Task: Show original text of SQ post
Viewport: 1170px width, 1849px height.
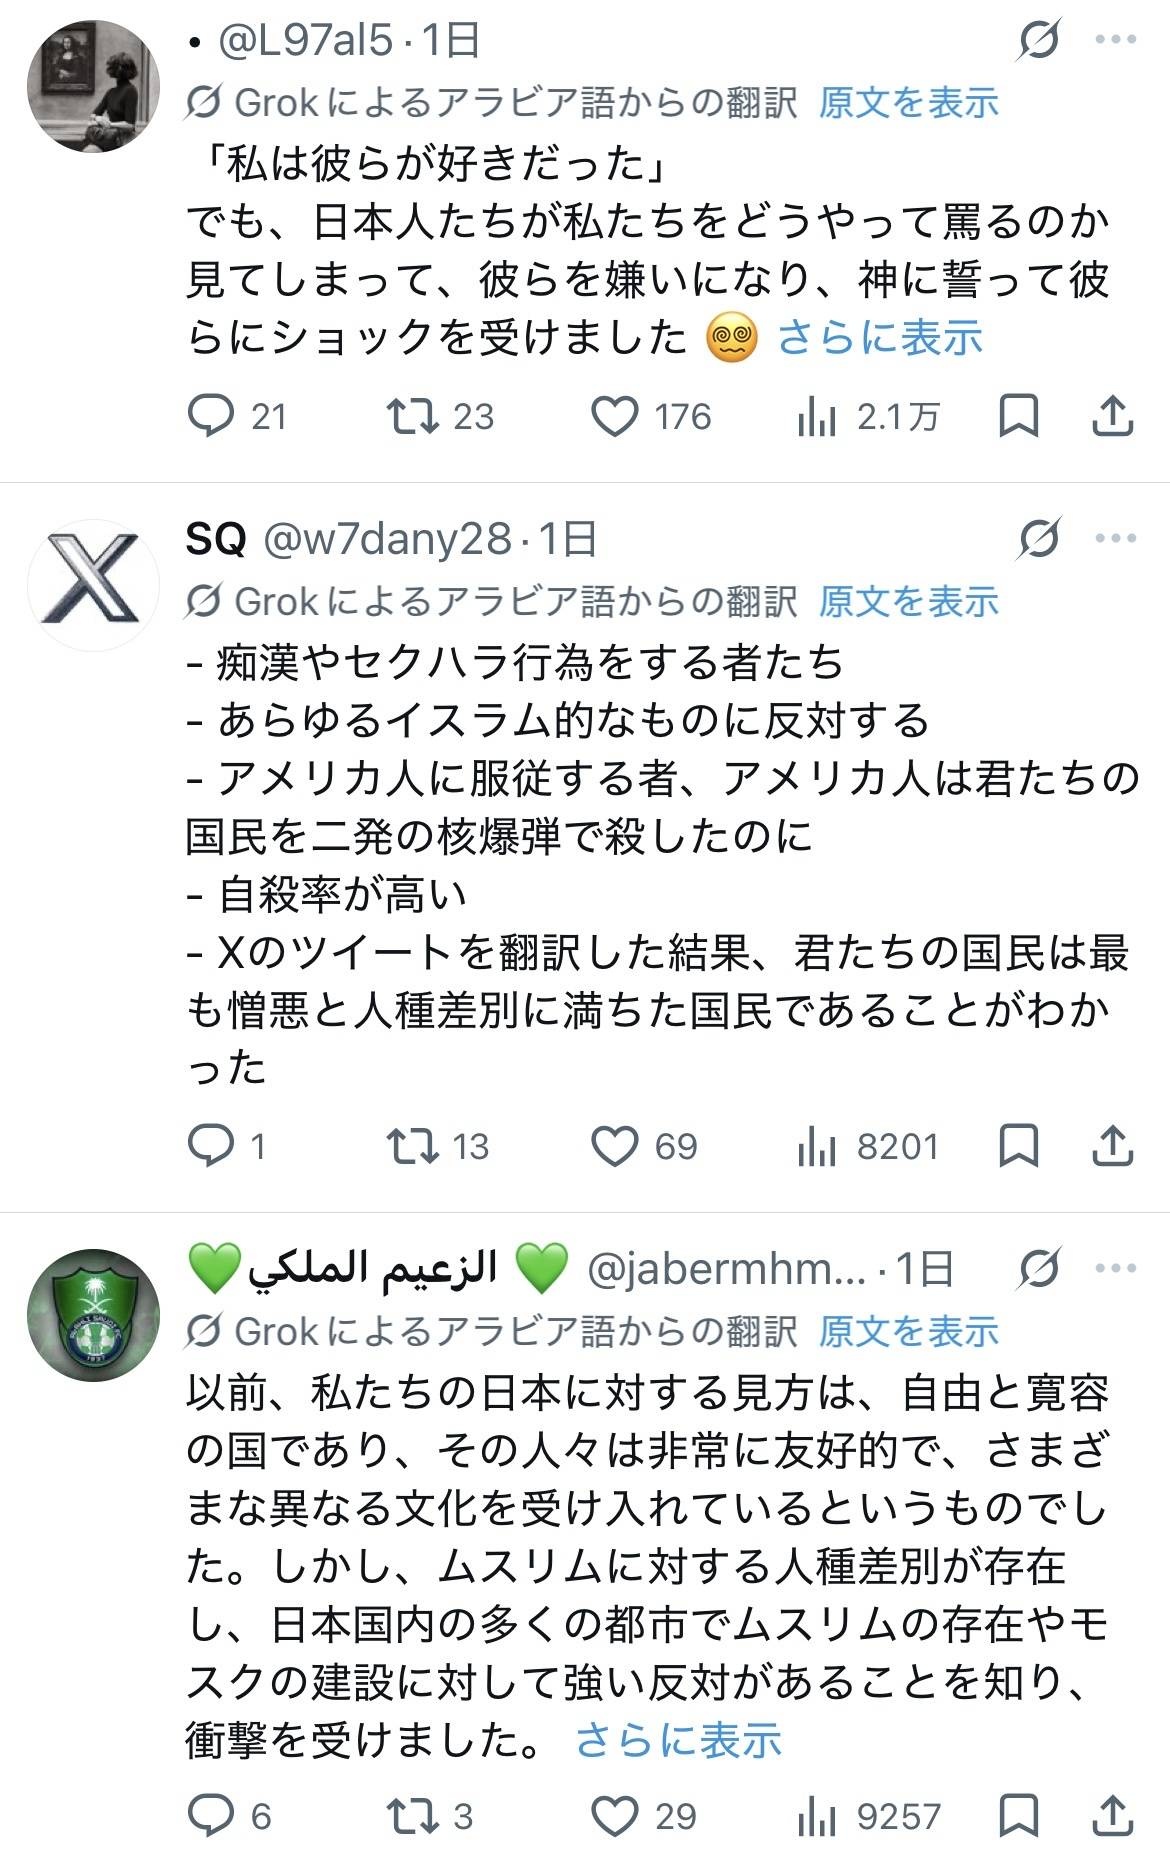Action: point(908,602)
